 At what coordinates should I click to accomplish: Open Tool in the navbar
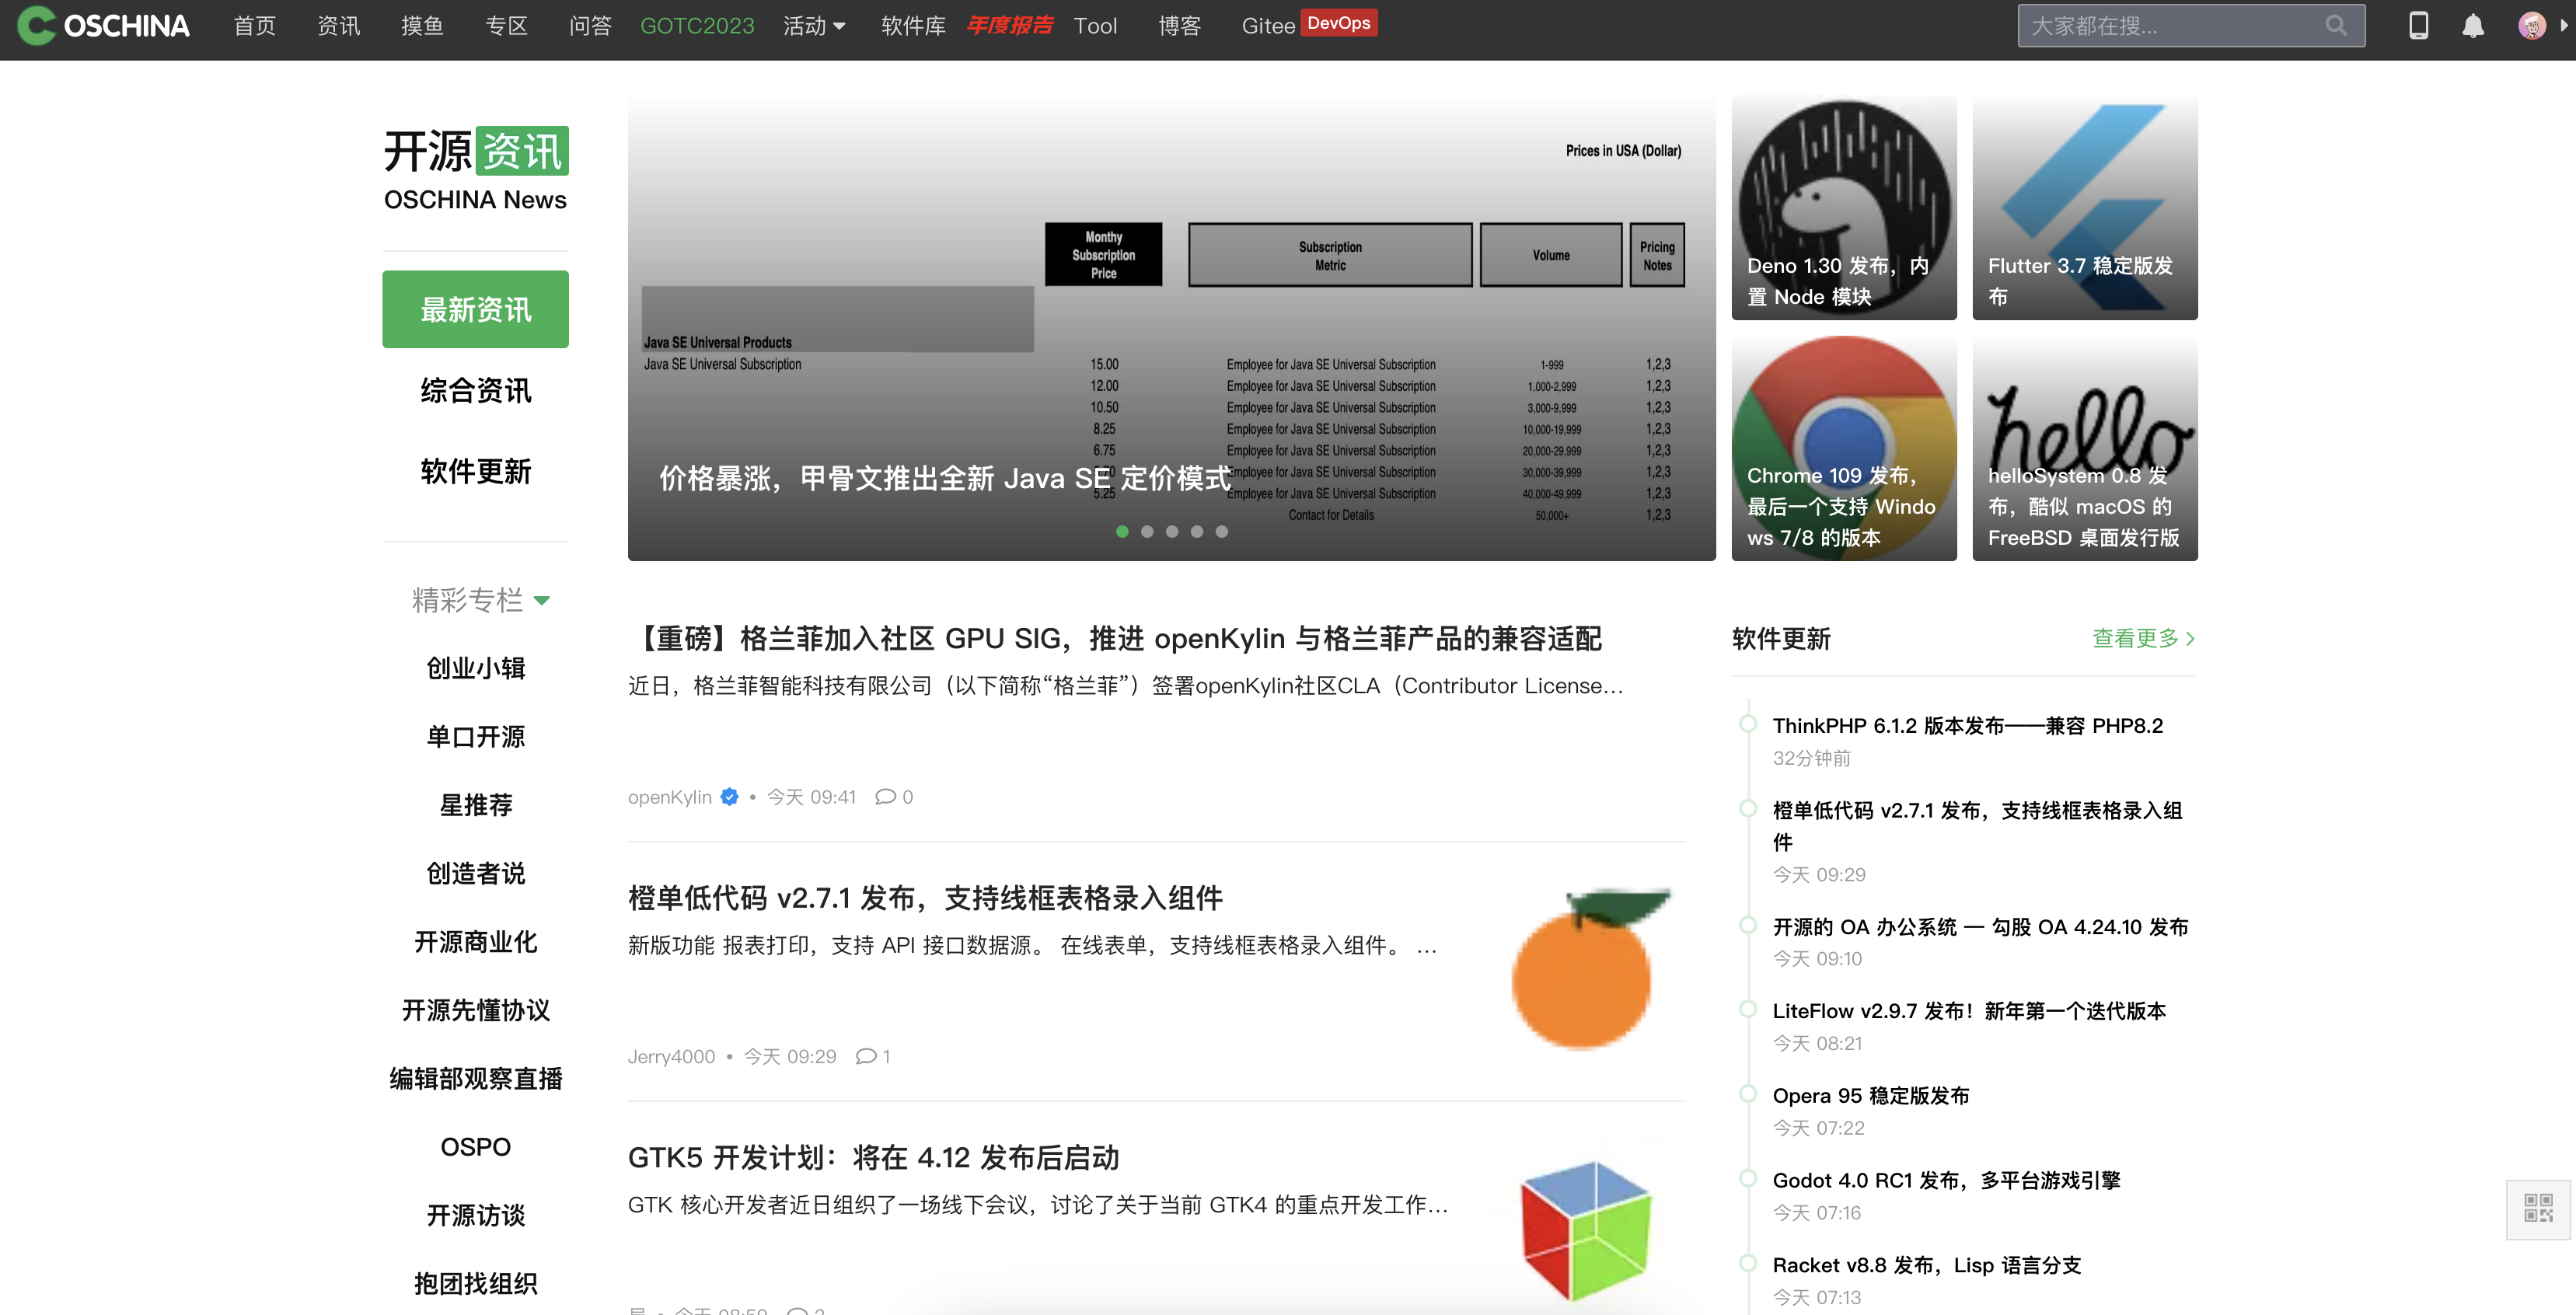coord(1095,26)
